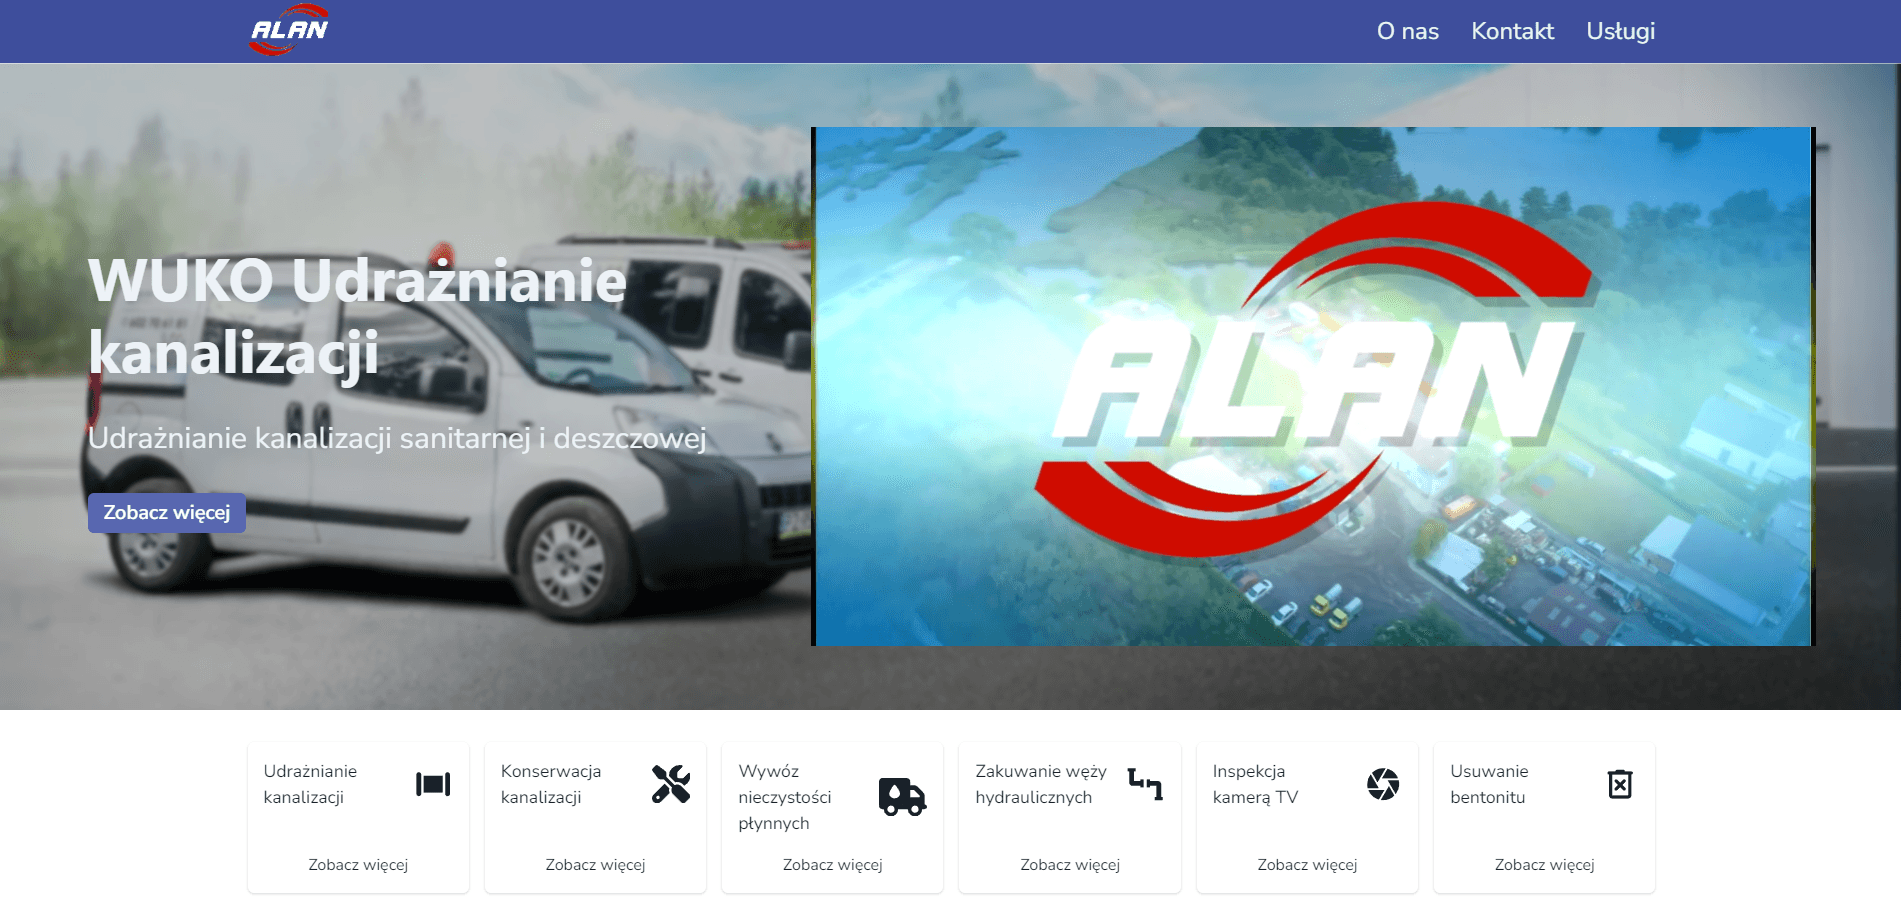Click the Inspekcja kamerą TV card title

tap(1255, 784)
